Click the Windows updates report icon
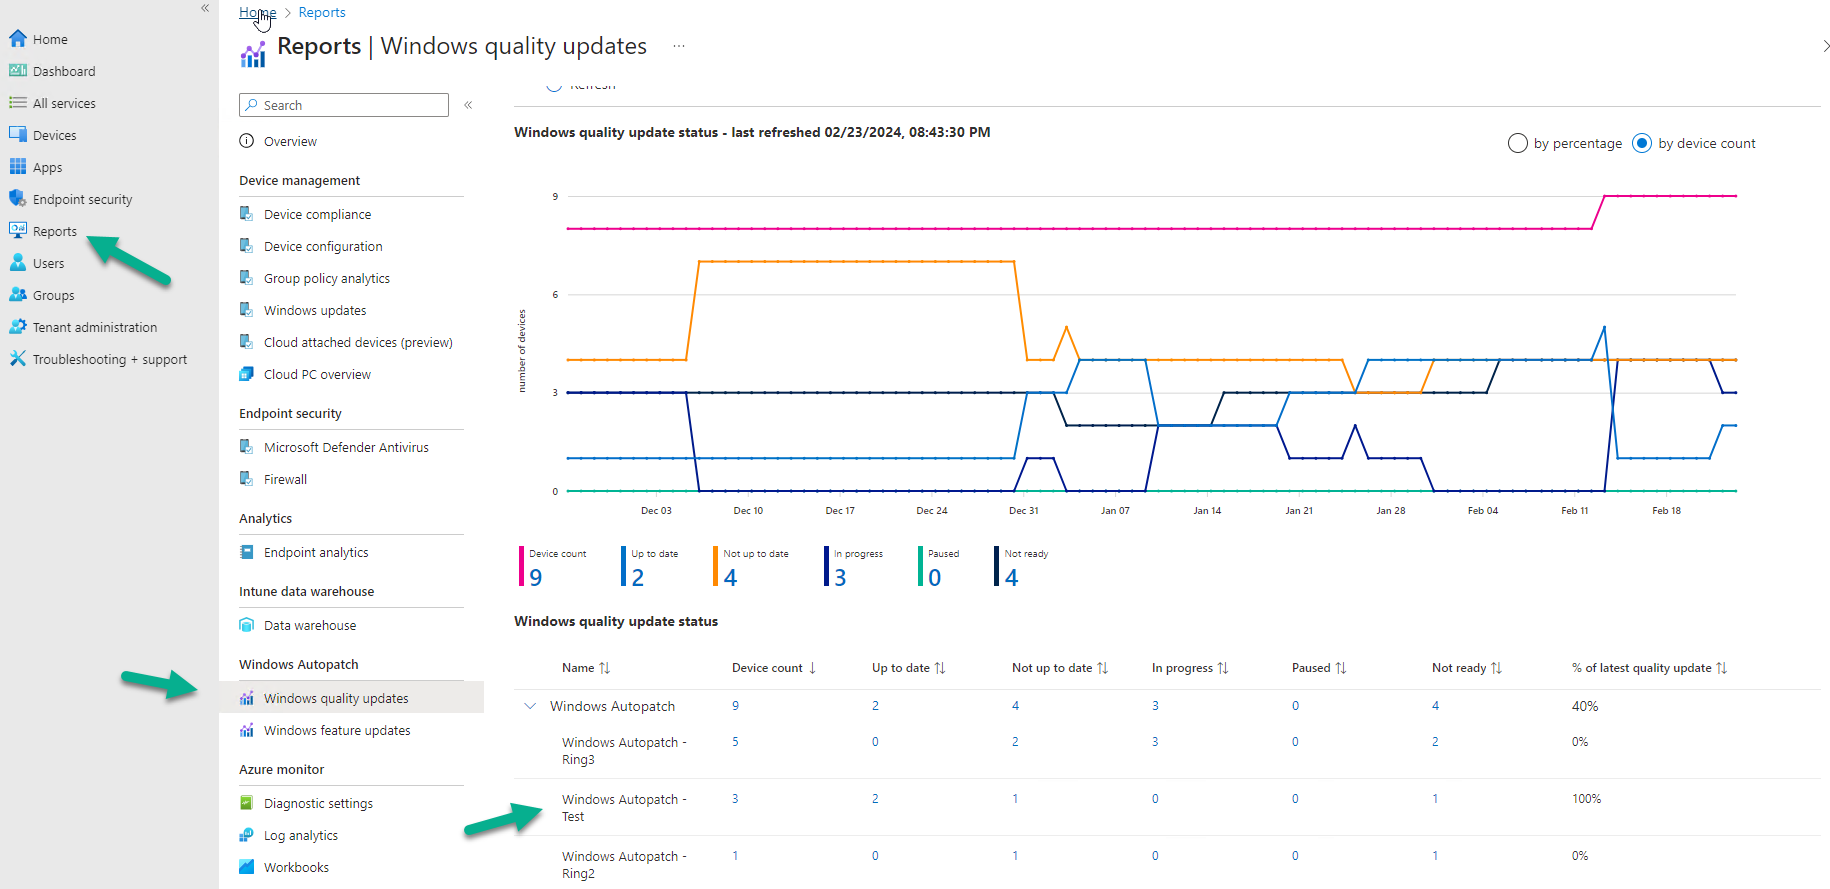 point(247,310)
